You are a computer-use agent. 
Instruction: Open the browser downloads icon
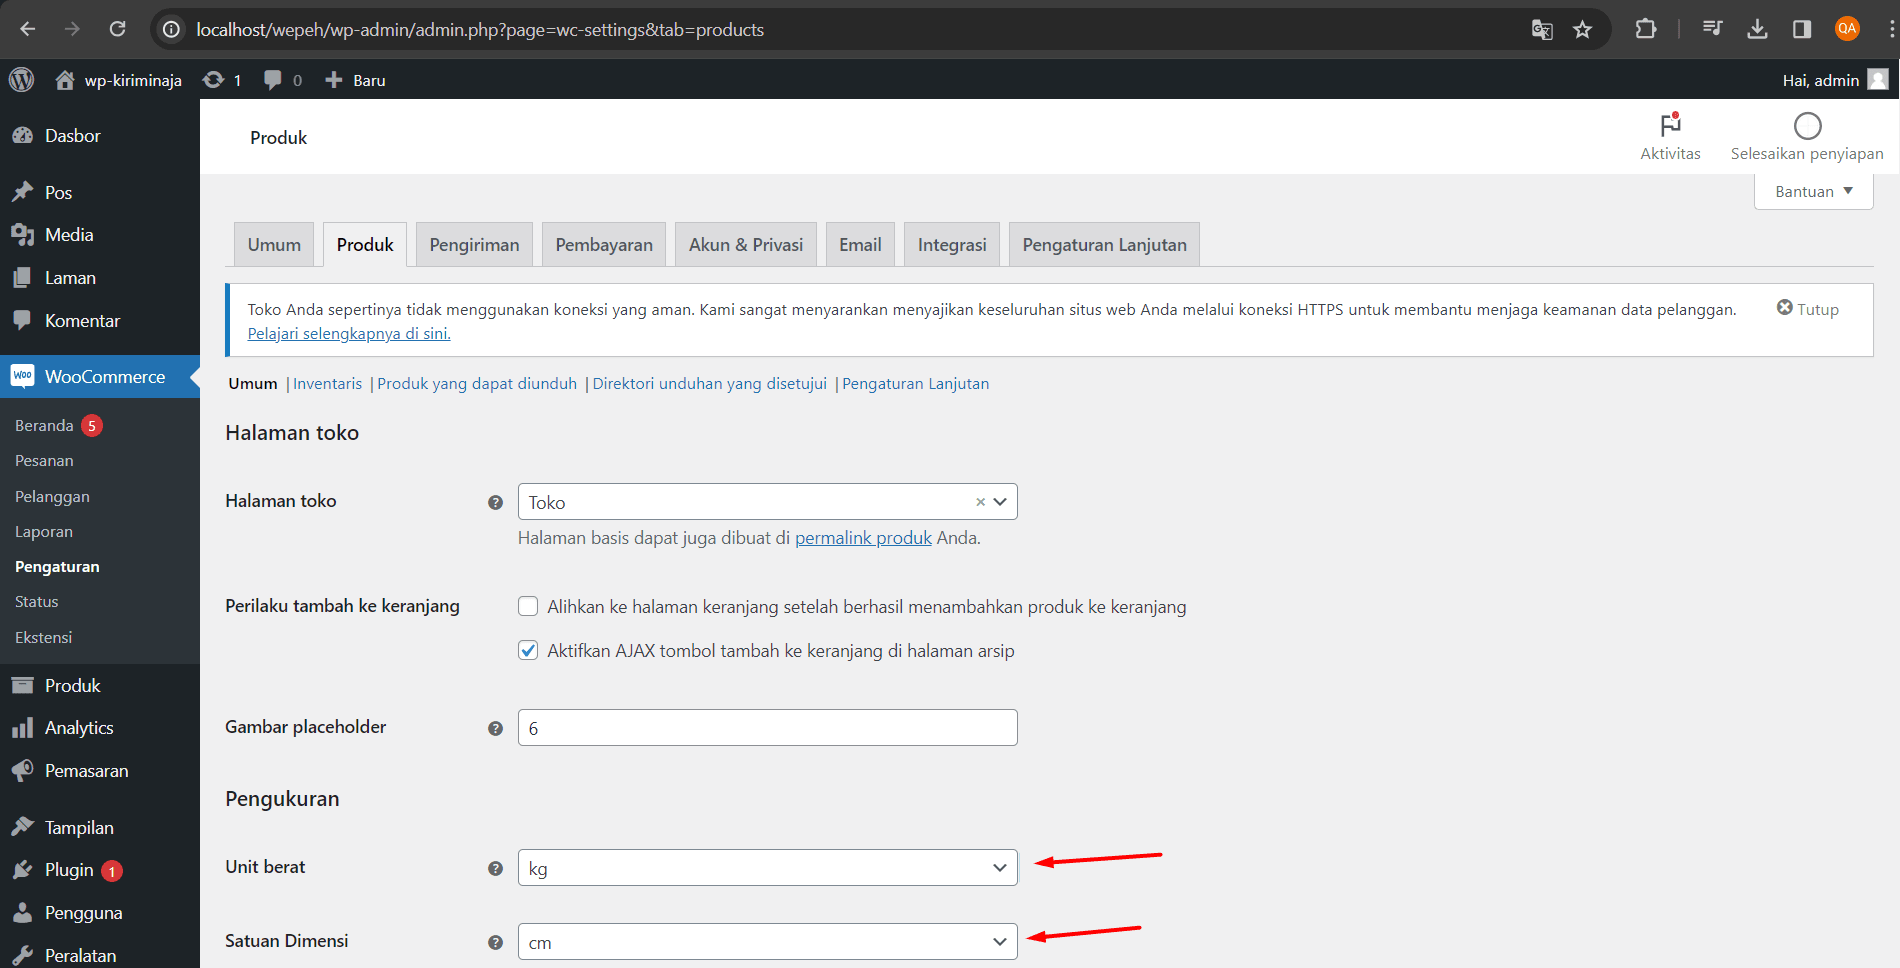point(1757,30)
